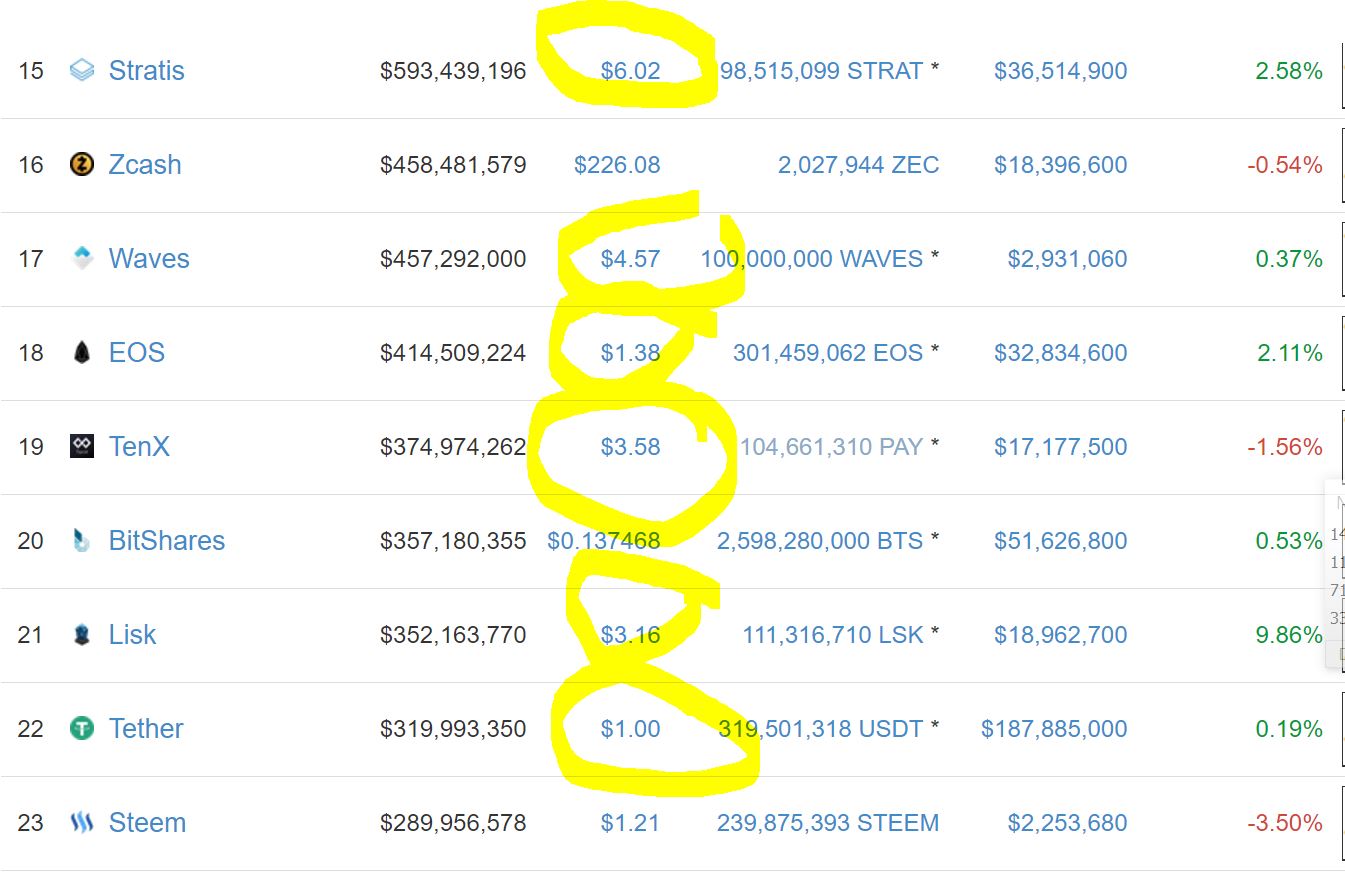Screen dimensions: 1345x874
Task: Open the TenX coin name link
Action: [139, 447]
